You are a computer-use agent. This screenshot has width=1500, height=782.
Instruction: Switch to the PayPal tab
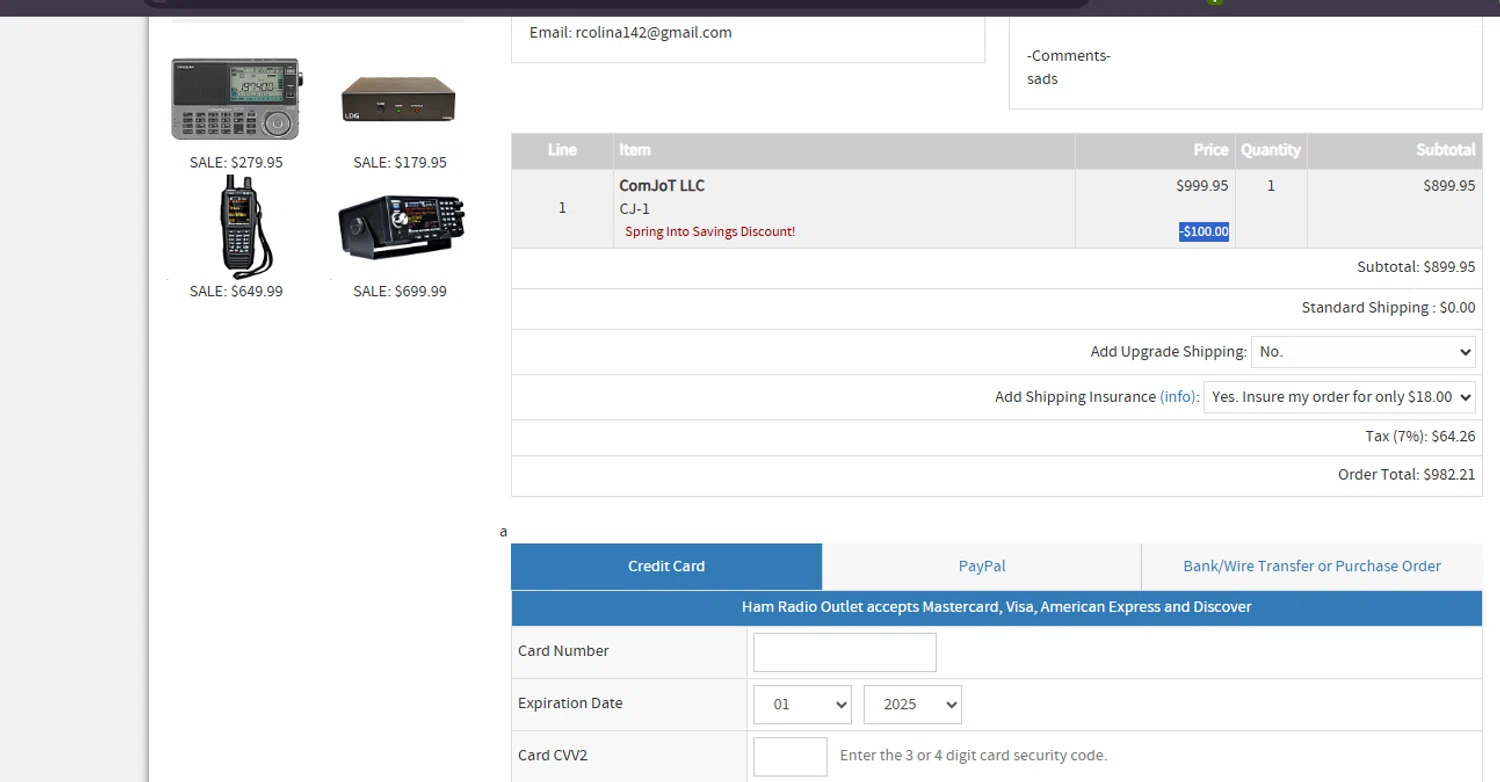coord(982,566)
